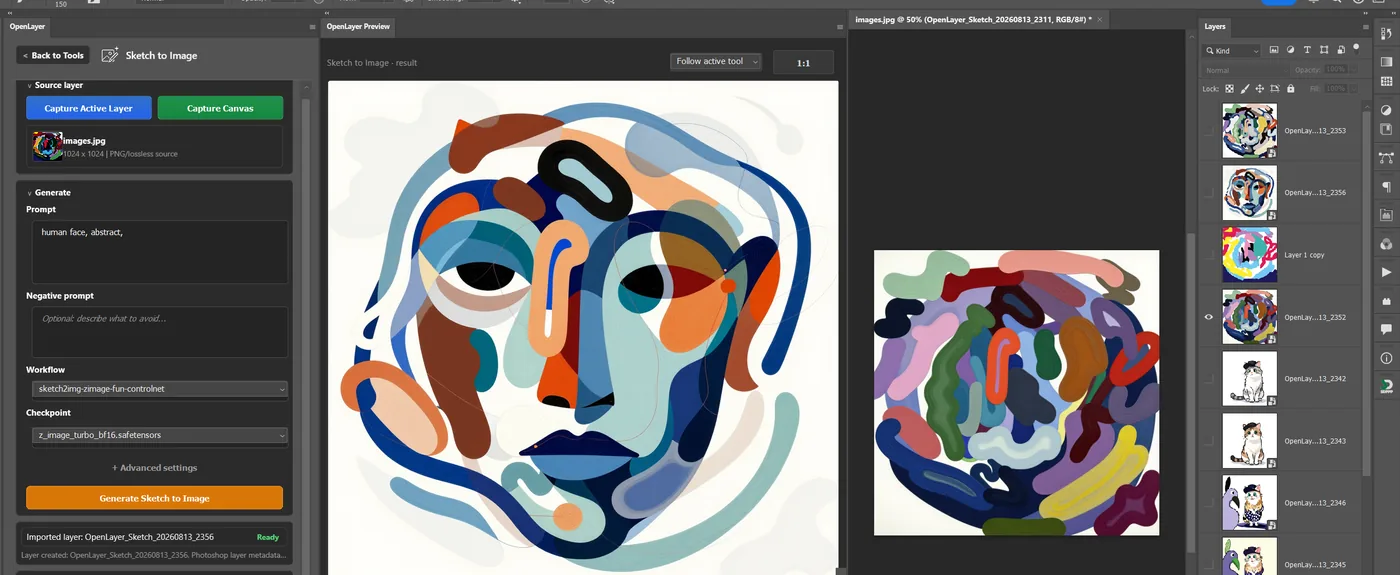Collapse the Source layer section
Screen dimensions: 1400x575
click(30, 85)
